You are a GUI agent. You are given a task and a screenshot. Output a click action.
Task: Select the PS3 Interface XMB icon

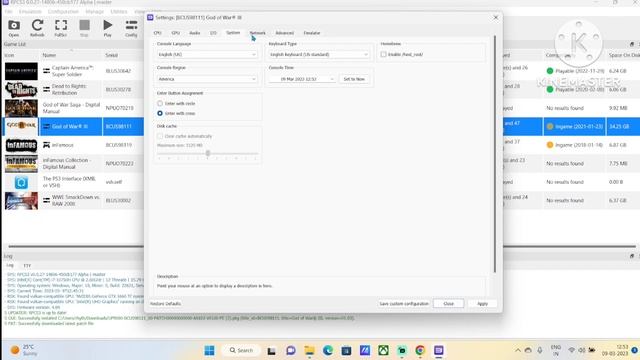[x=21, y=182]
